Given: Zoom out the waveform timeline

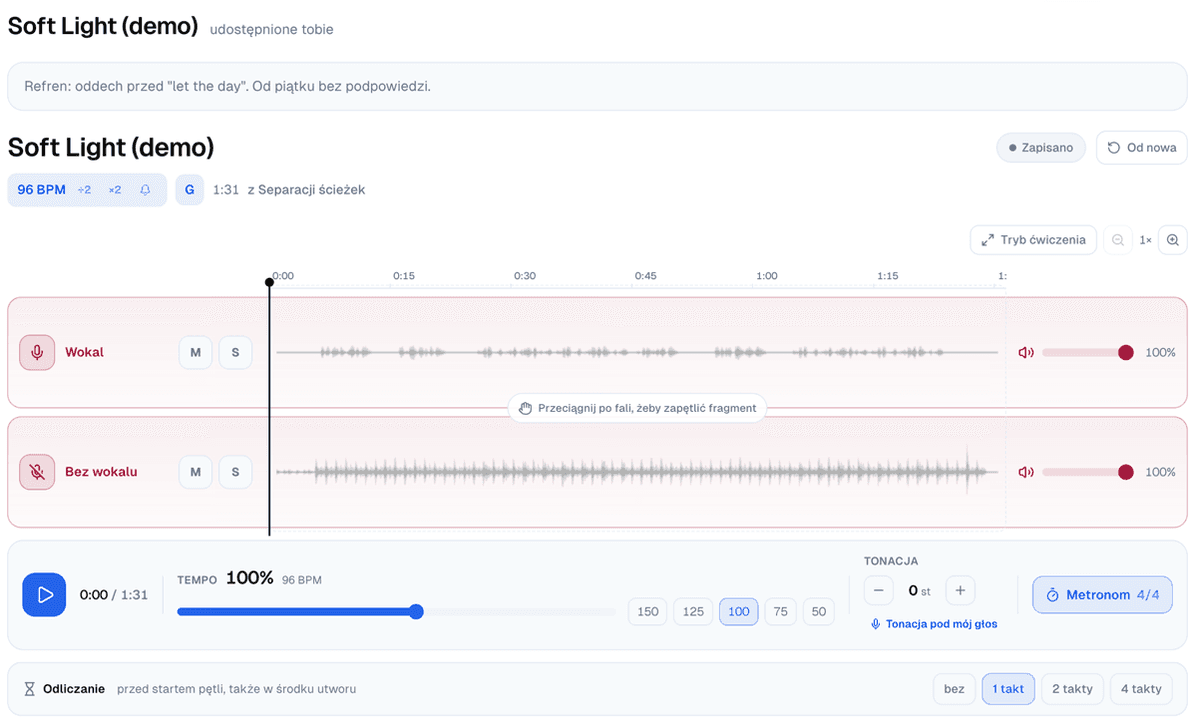Looking at the screenshot, I should 1118,240.
